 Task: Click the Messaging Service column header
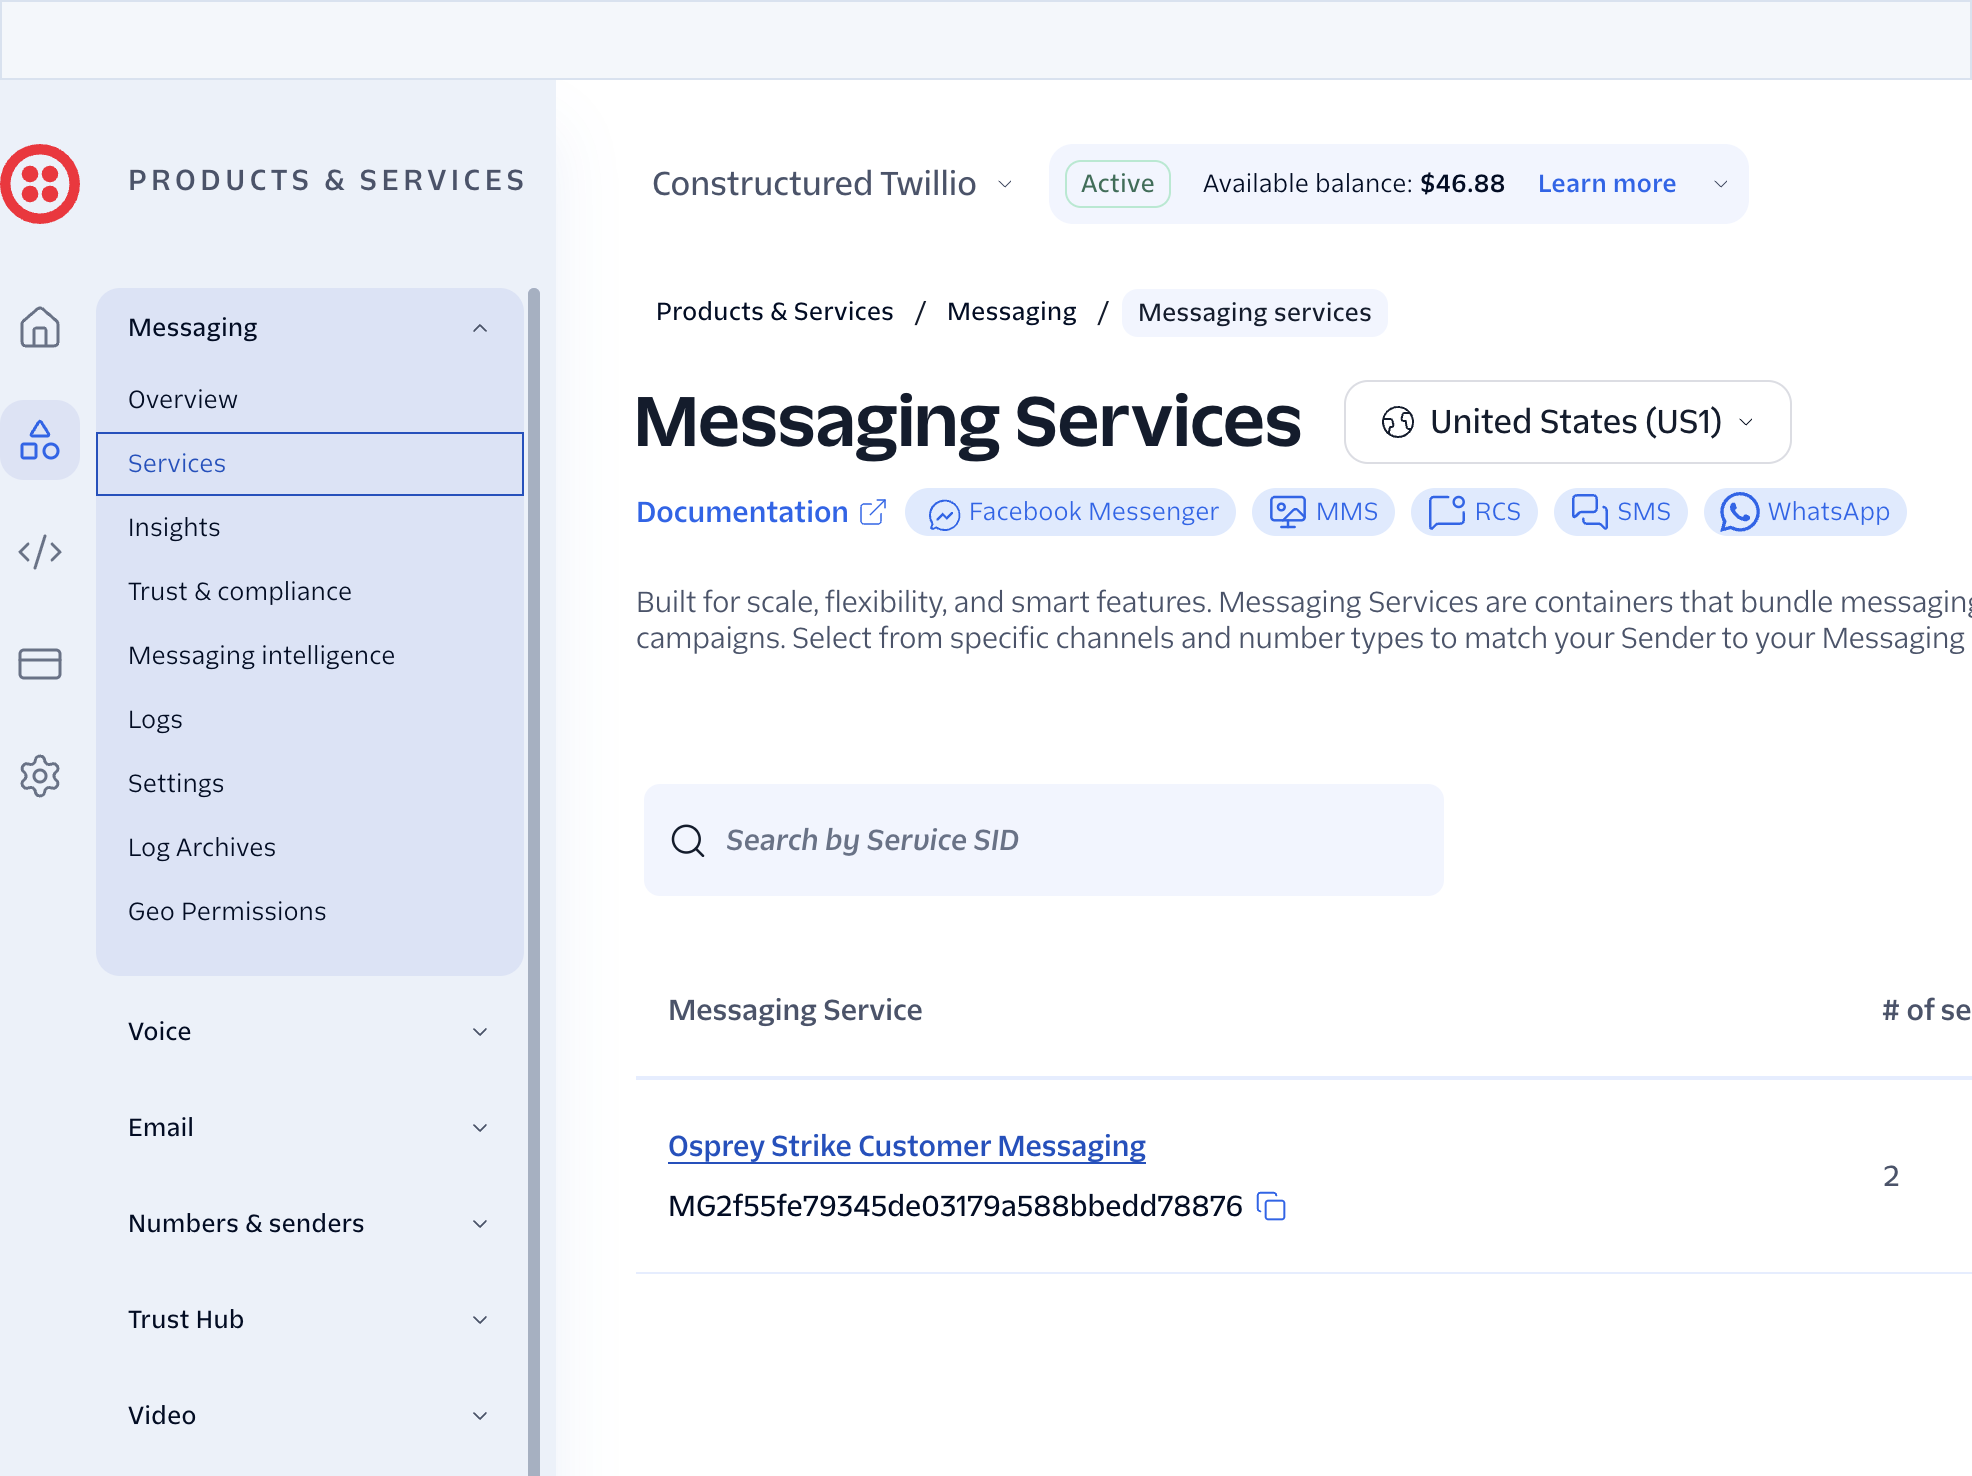795,1010
